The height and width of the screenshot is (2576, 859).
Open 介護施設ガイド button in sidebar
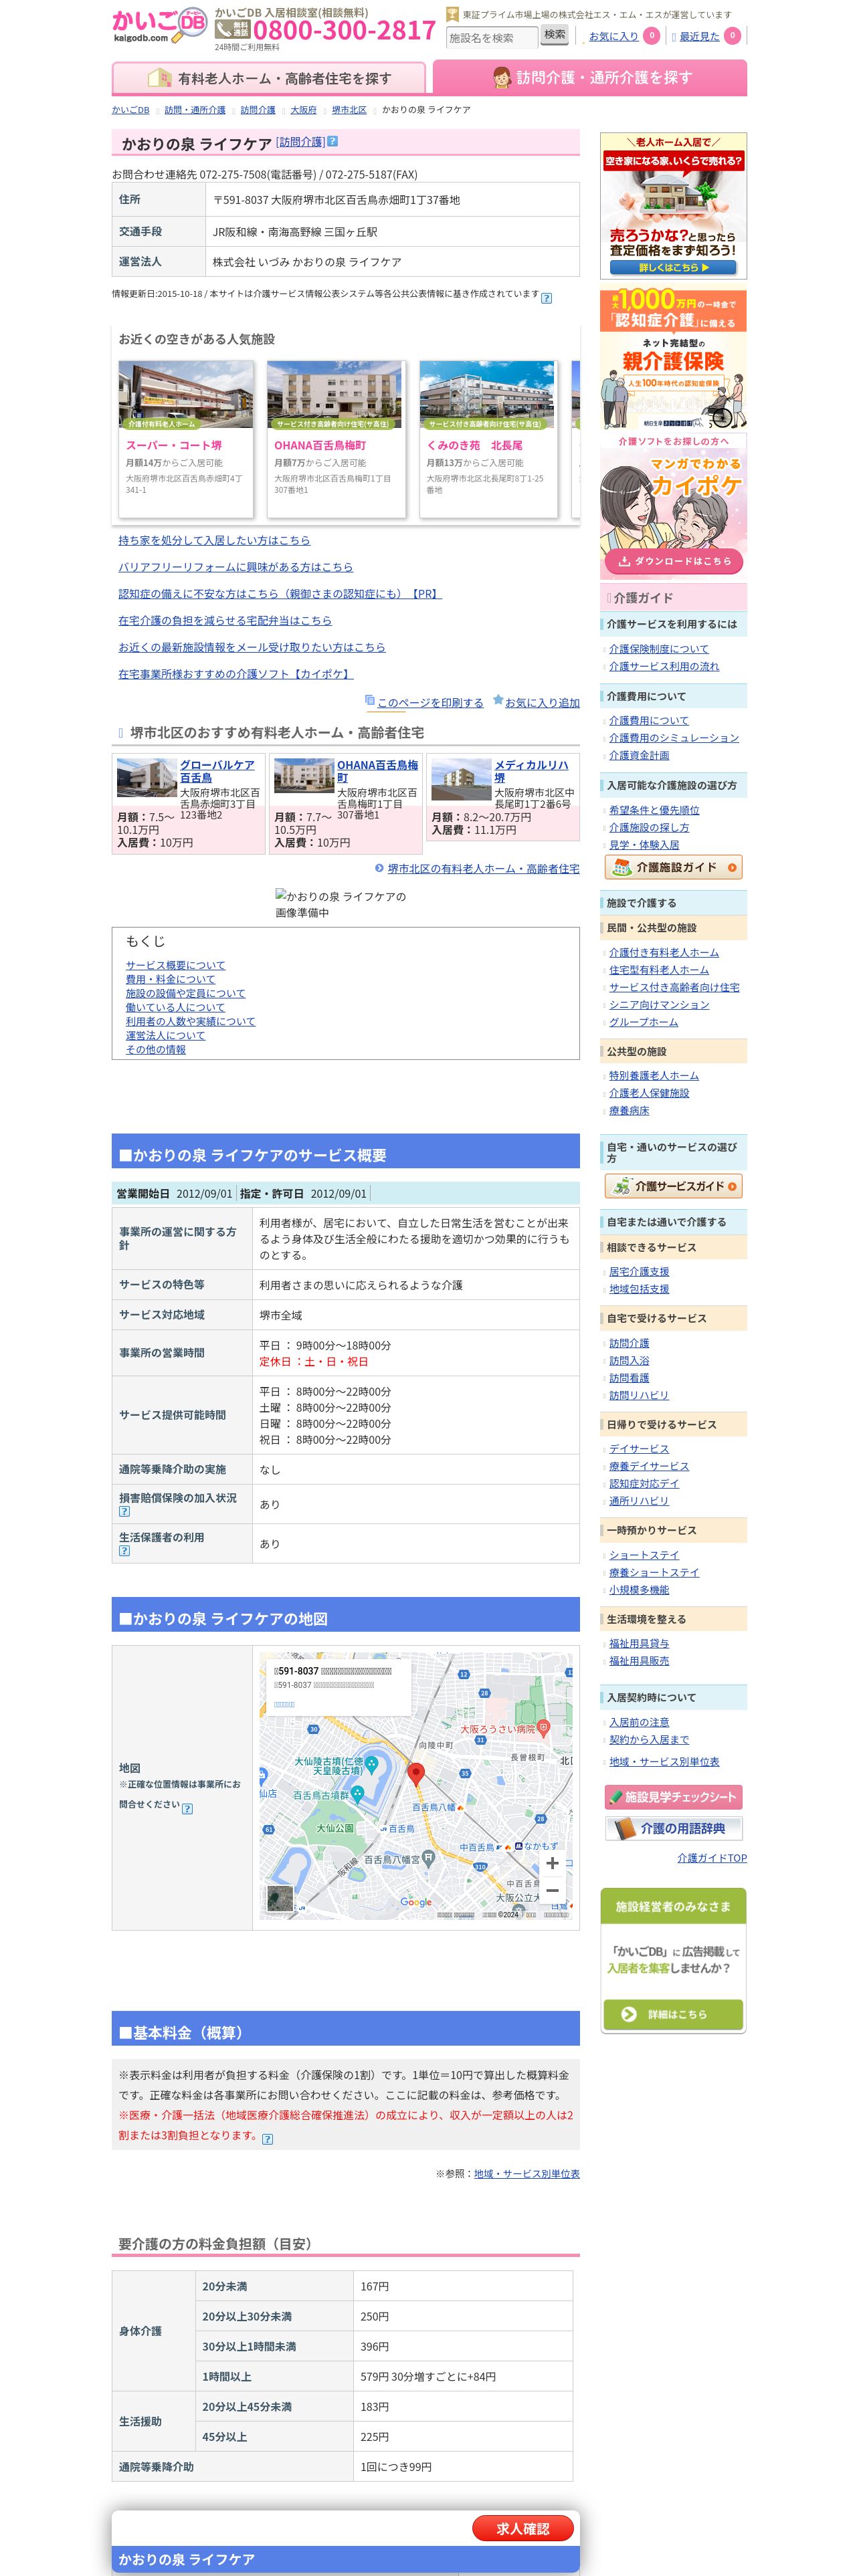[673, 867]
